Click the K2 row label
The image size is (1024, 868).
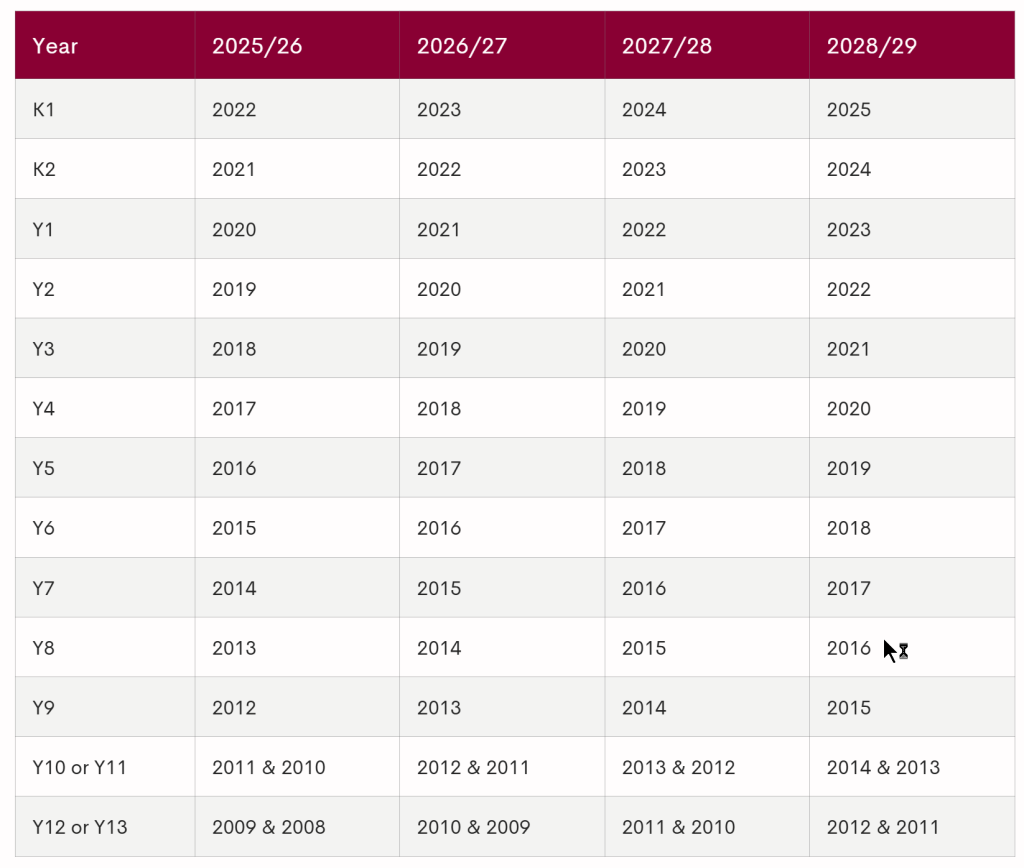(44, 169)
